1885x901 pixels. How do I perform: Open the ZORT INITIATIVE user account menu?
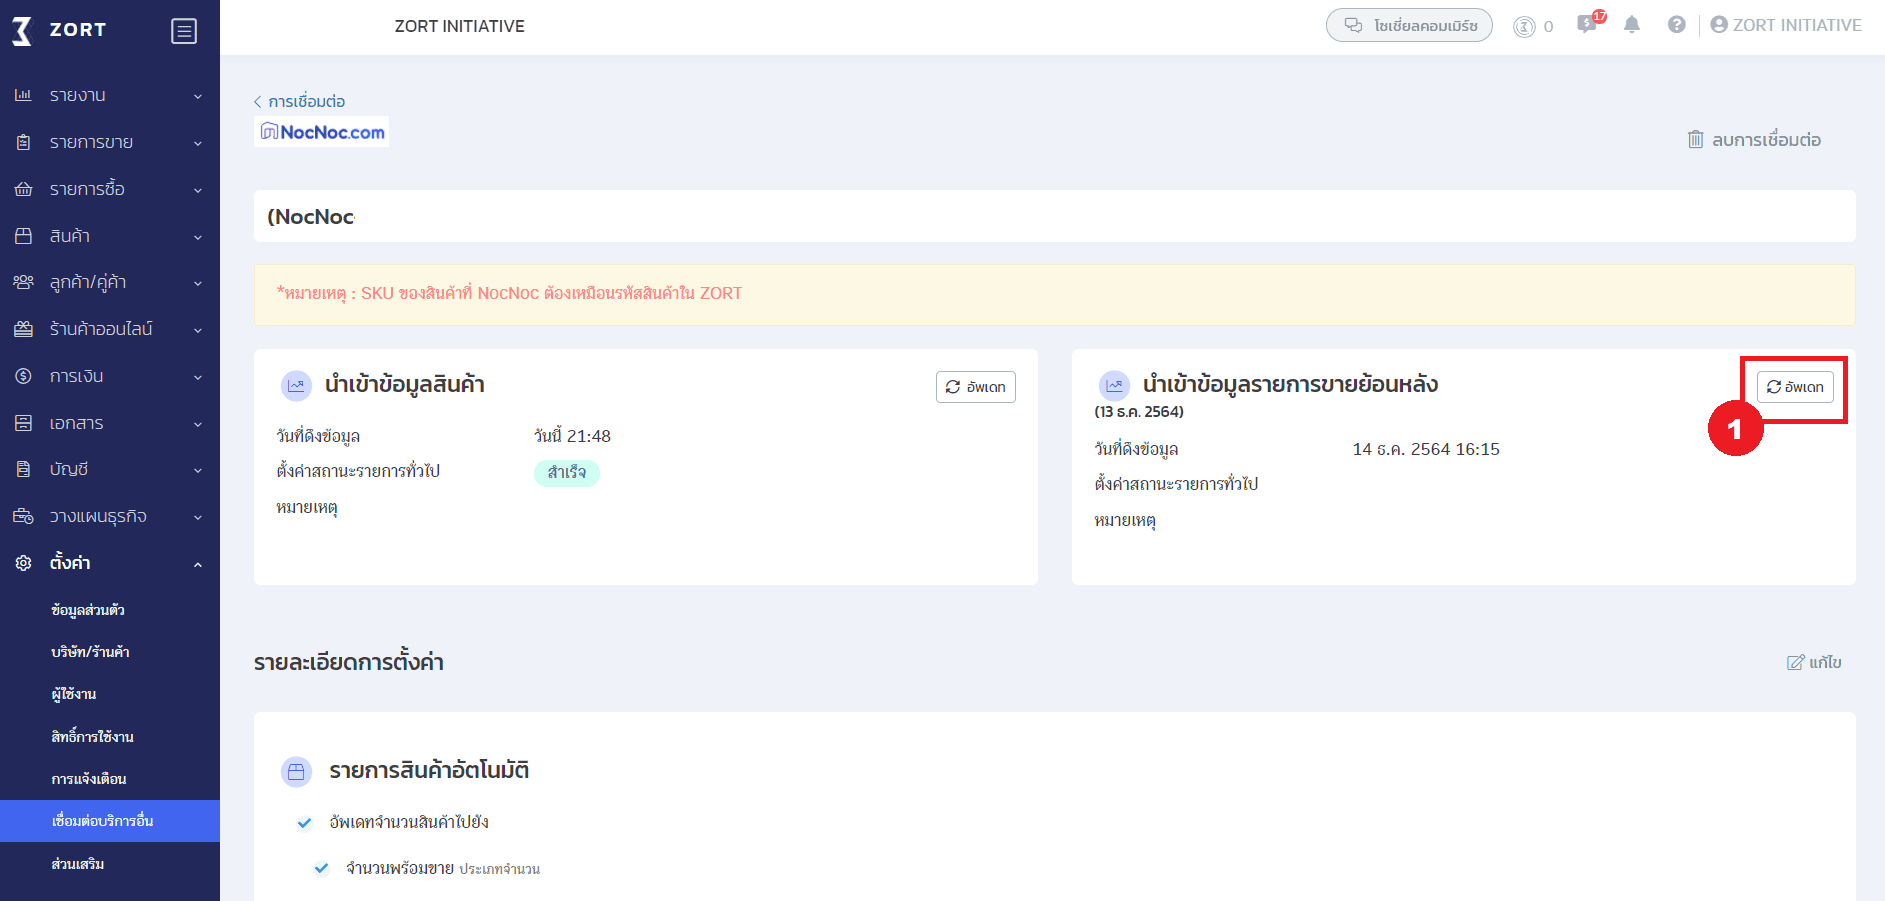coord(1786,25)
